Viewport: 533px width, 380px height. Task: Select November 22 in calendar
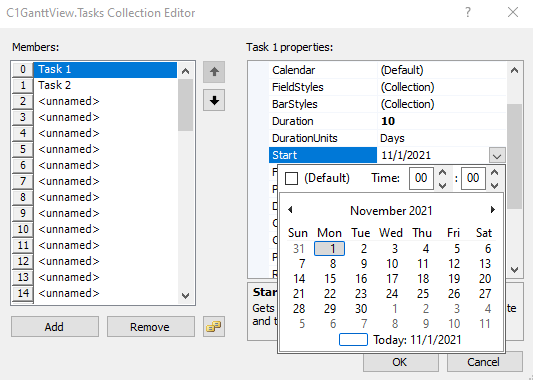click(330, 294)
